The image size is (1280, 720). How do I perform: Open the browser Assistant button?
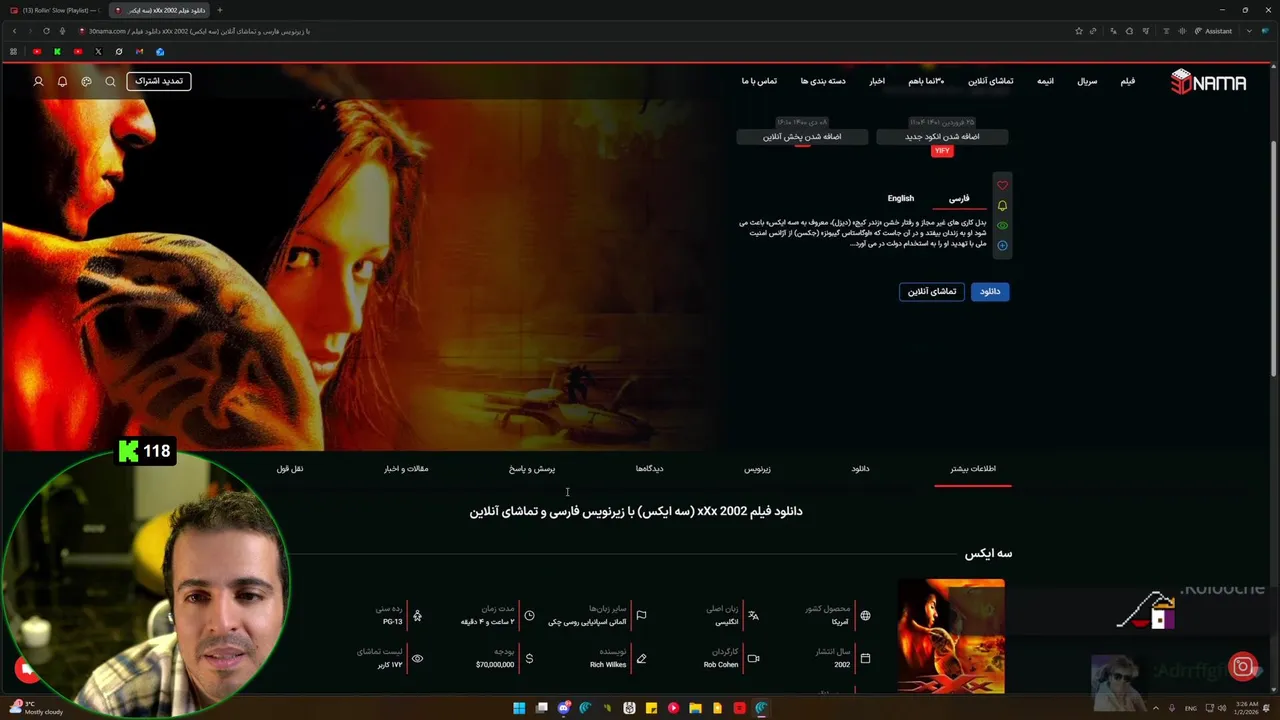1214,31
